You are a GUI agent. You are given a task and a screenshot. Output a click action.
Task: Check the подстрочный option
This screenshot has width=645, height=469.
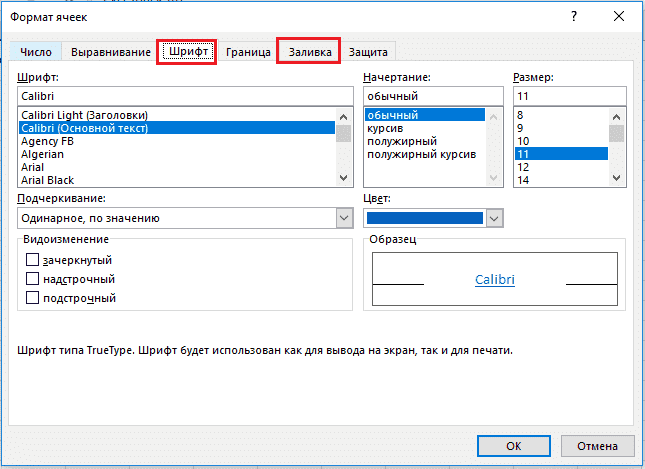(33, 298)
